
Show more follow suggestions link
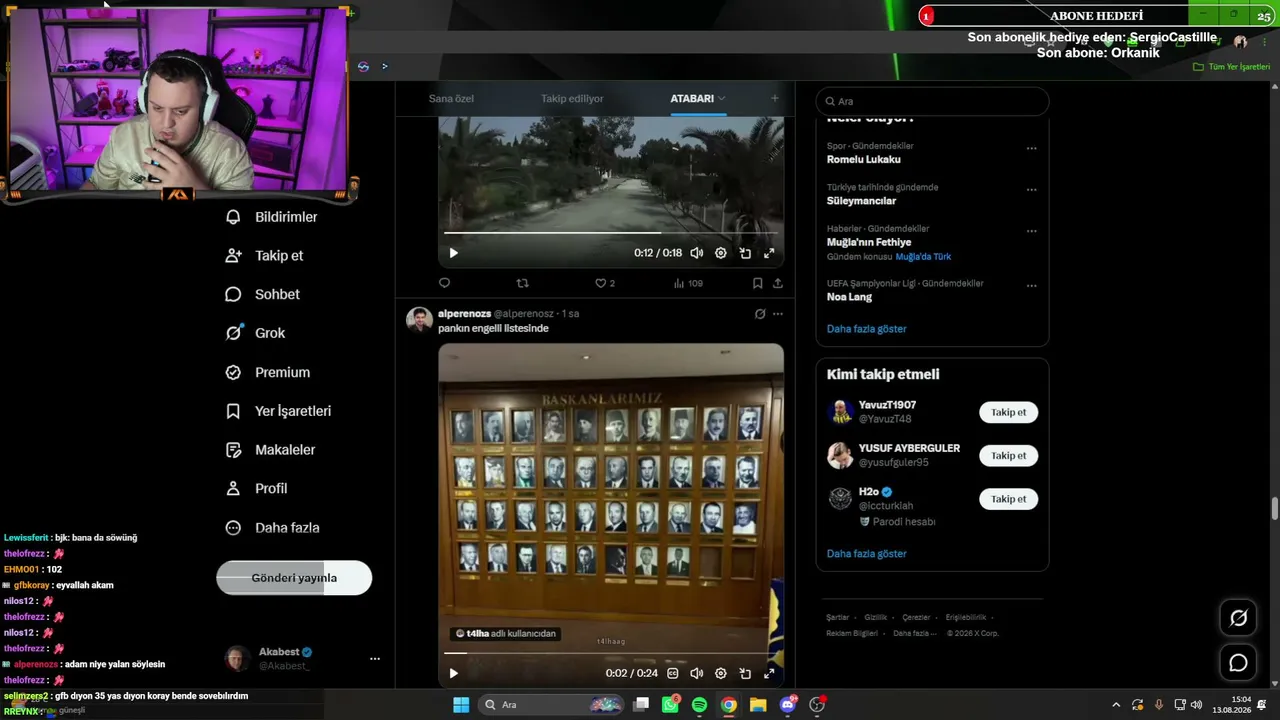(867, 553)
